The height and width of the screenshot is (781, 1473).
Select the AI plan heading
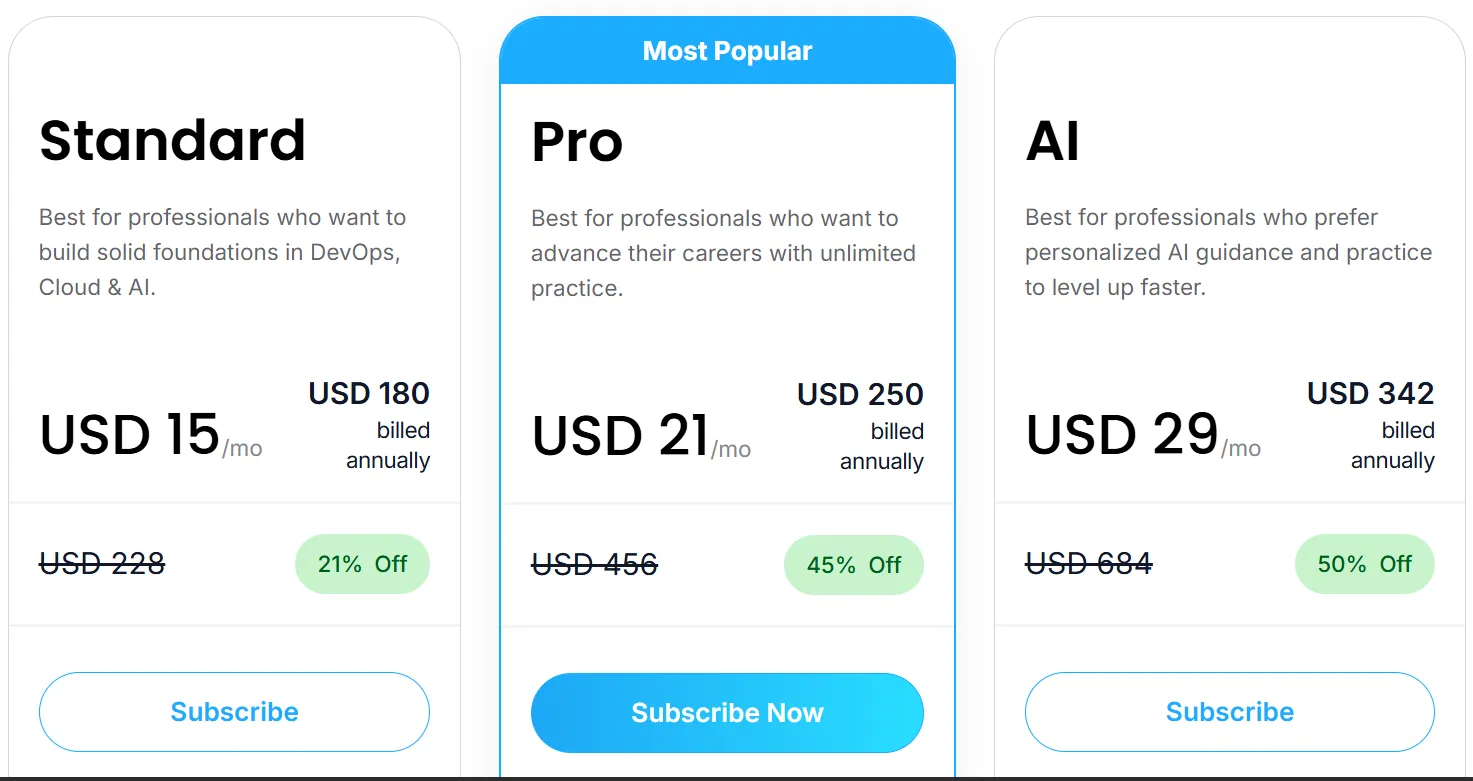click(x=1052, y=140)
